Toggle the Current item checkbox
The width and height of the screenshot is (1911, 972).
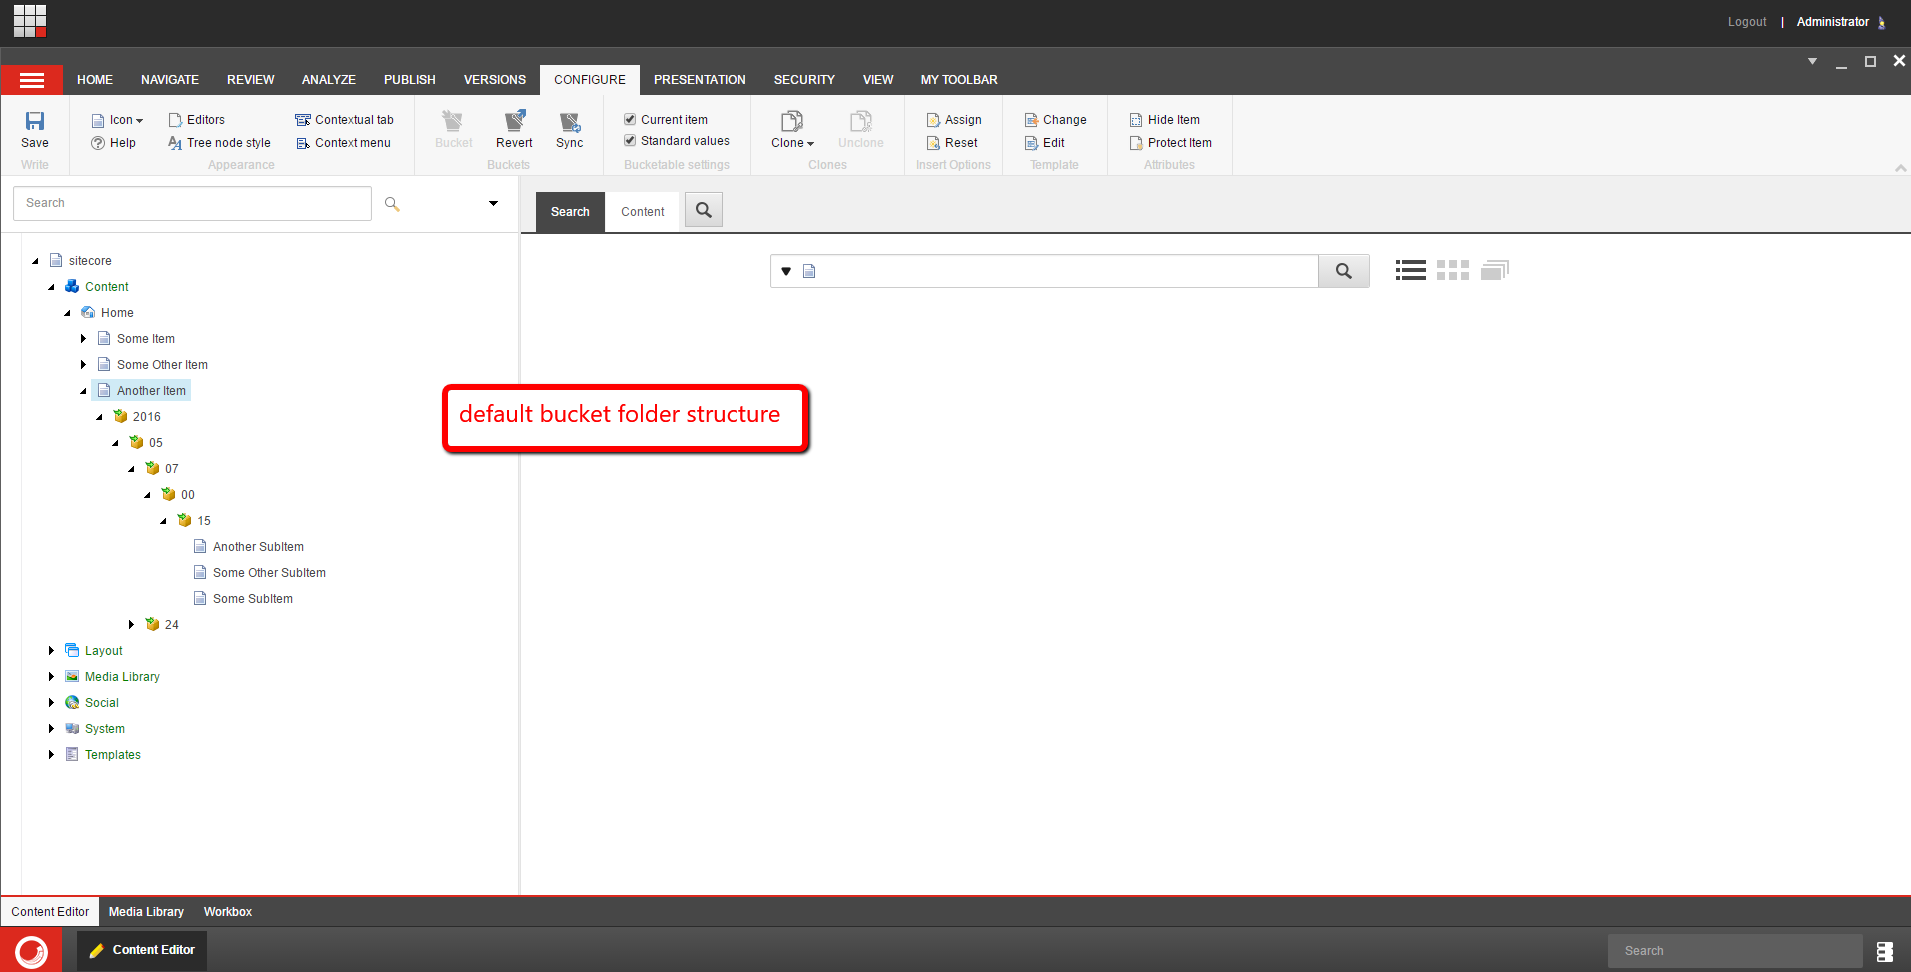[631, 119]
